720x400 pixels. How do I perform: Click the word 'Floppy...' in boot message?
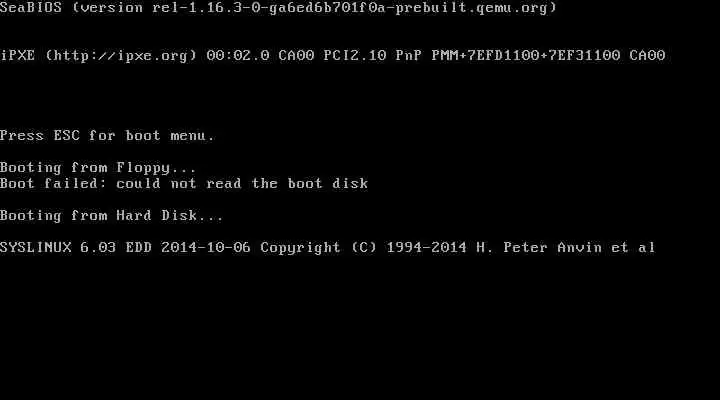click(x=156, y=168)
